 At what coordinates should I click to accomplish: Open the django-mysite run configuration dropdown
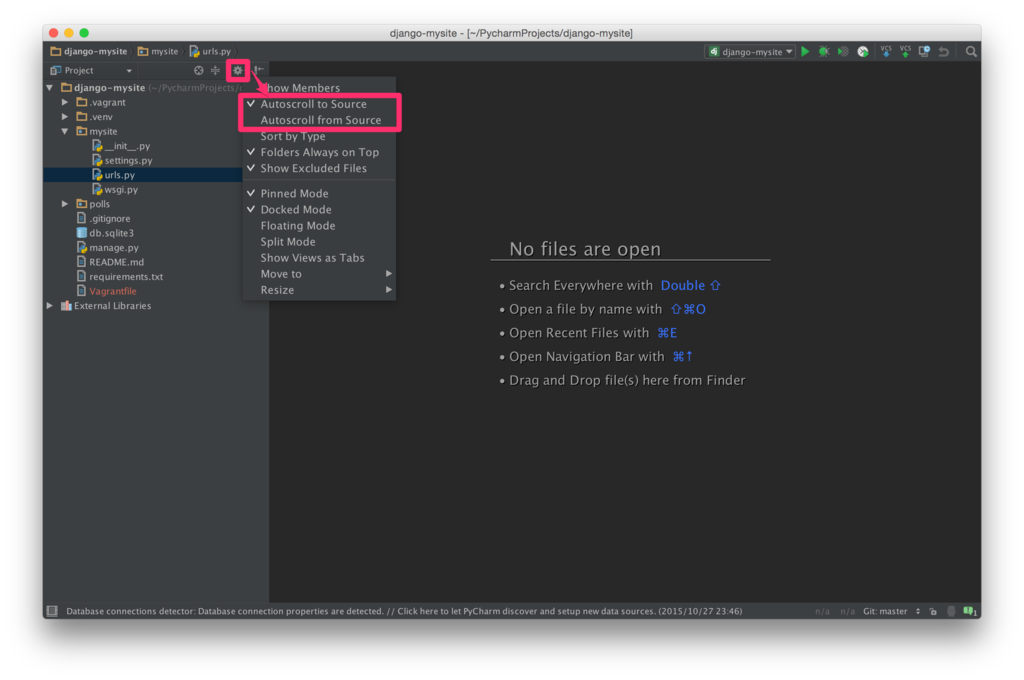(x=751, y=51)
